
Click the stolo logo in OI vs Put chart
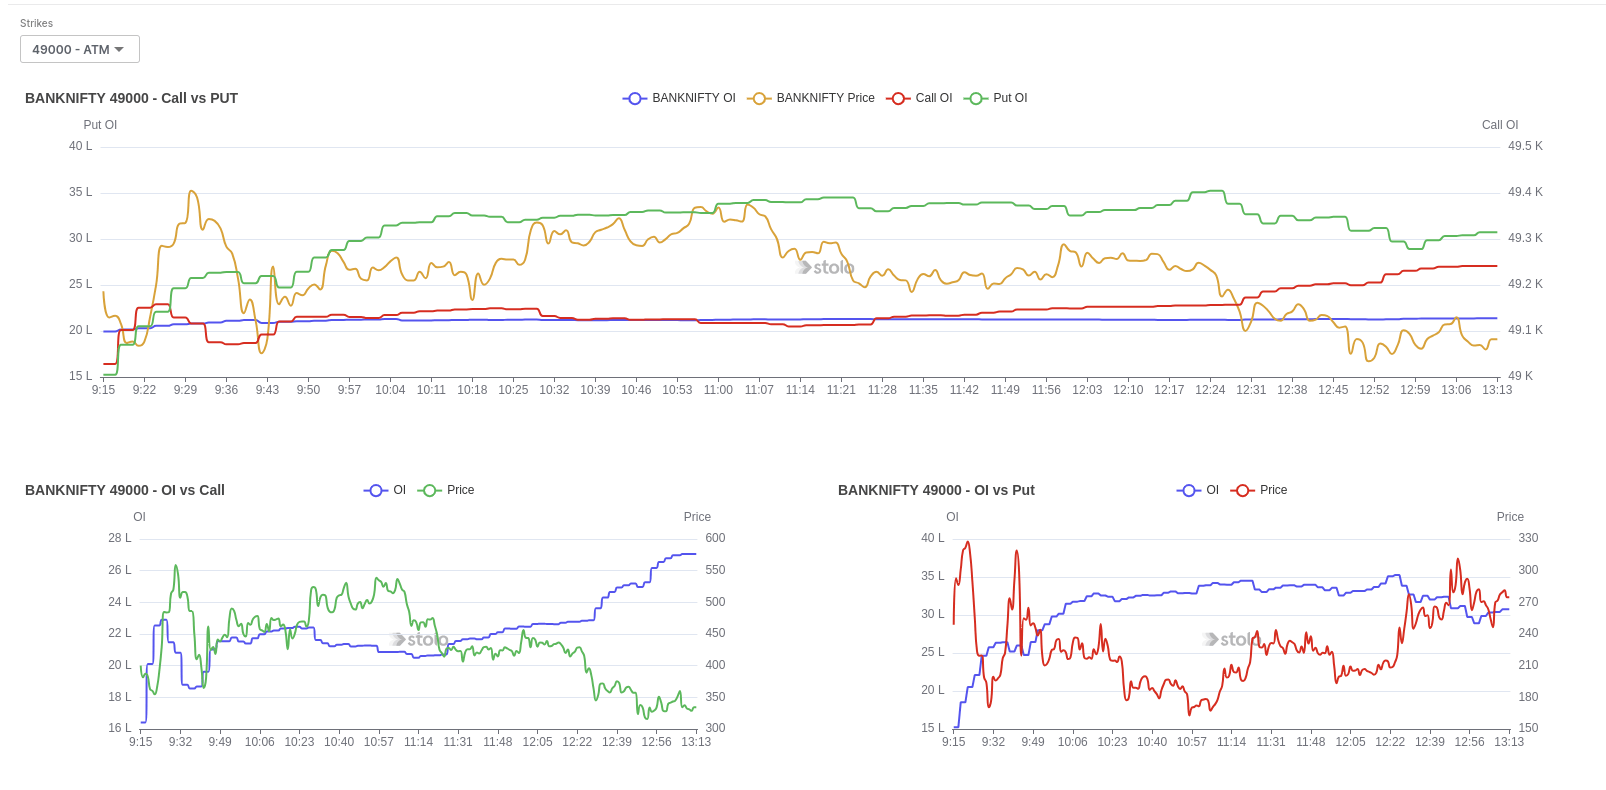click(x=1232, y=639)
